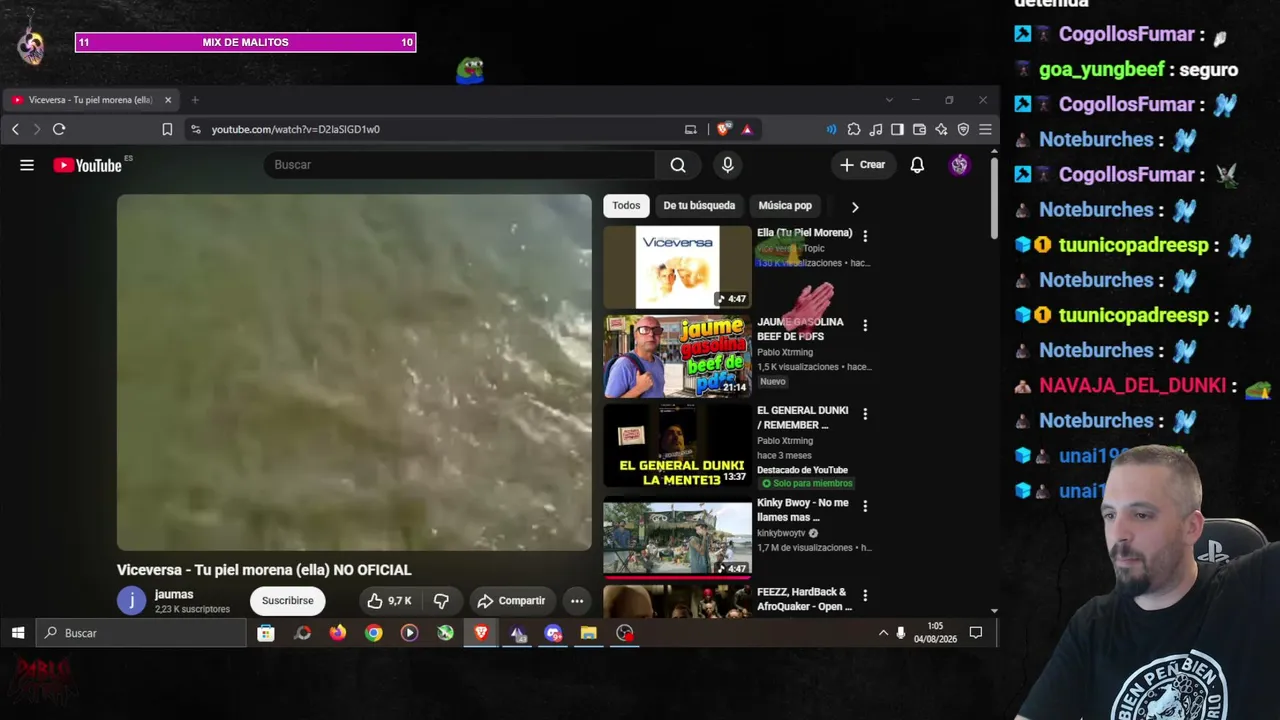This screenshot has width=1280, height=720.
Task: Open Brave Shields lion icon
Action: point(723,129)
